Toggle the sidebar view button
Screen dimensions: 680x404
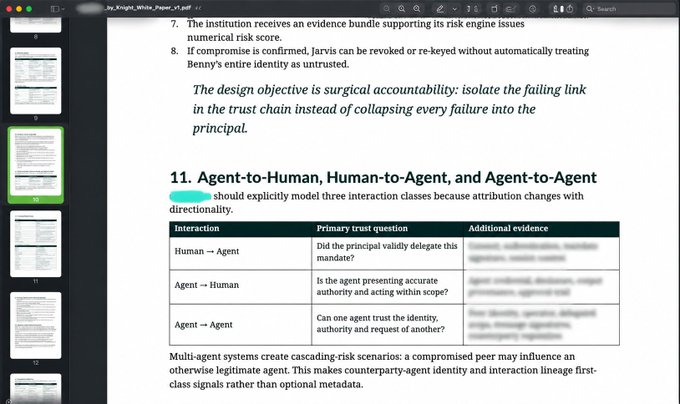pos(55,9)
